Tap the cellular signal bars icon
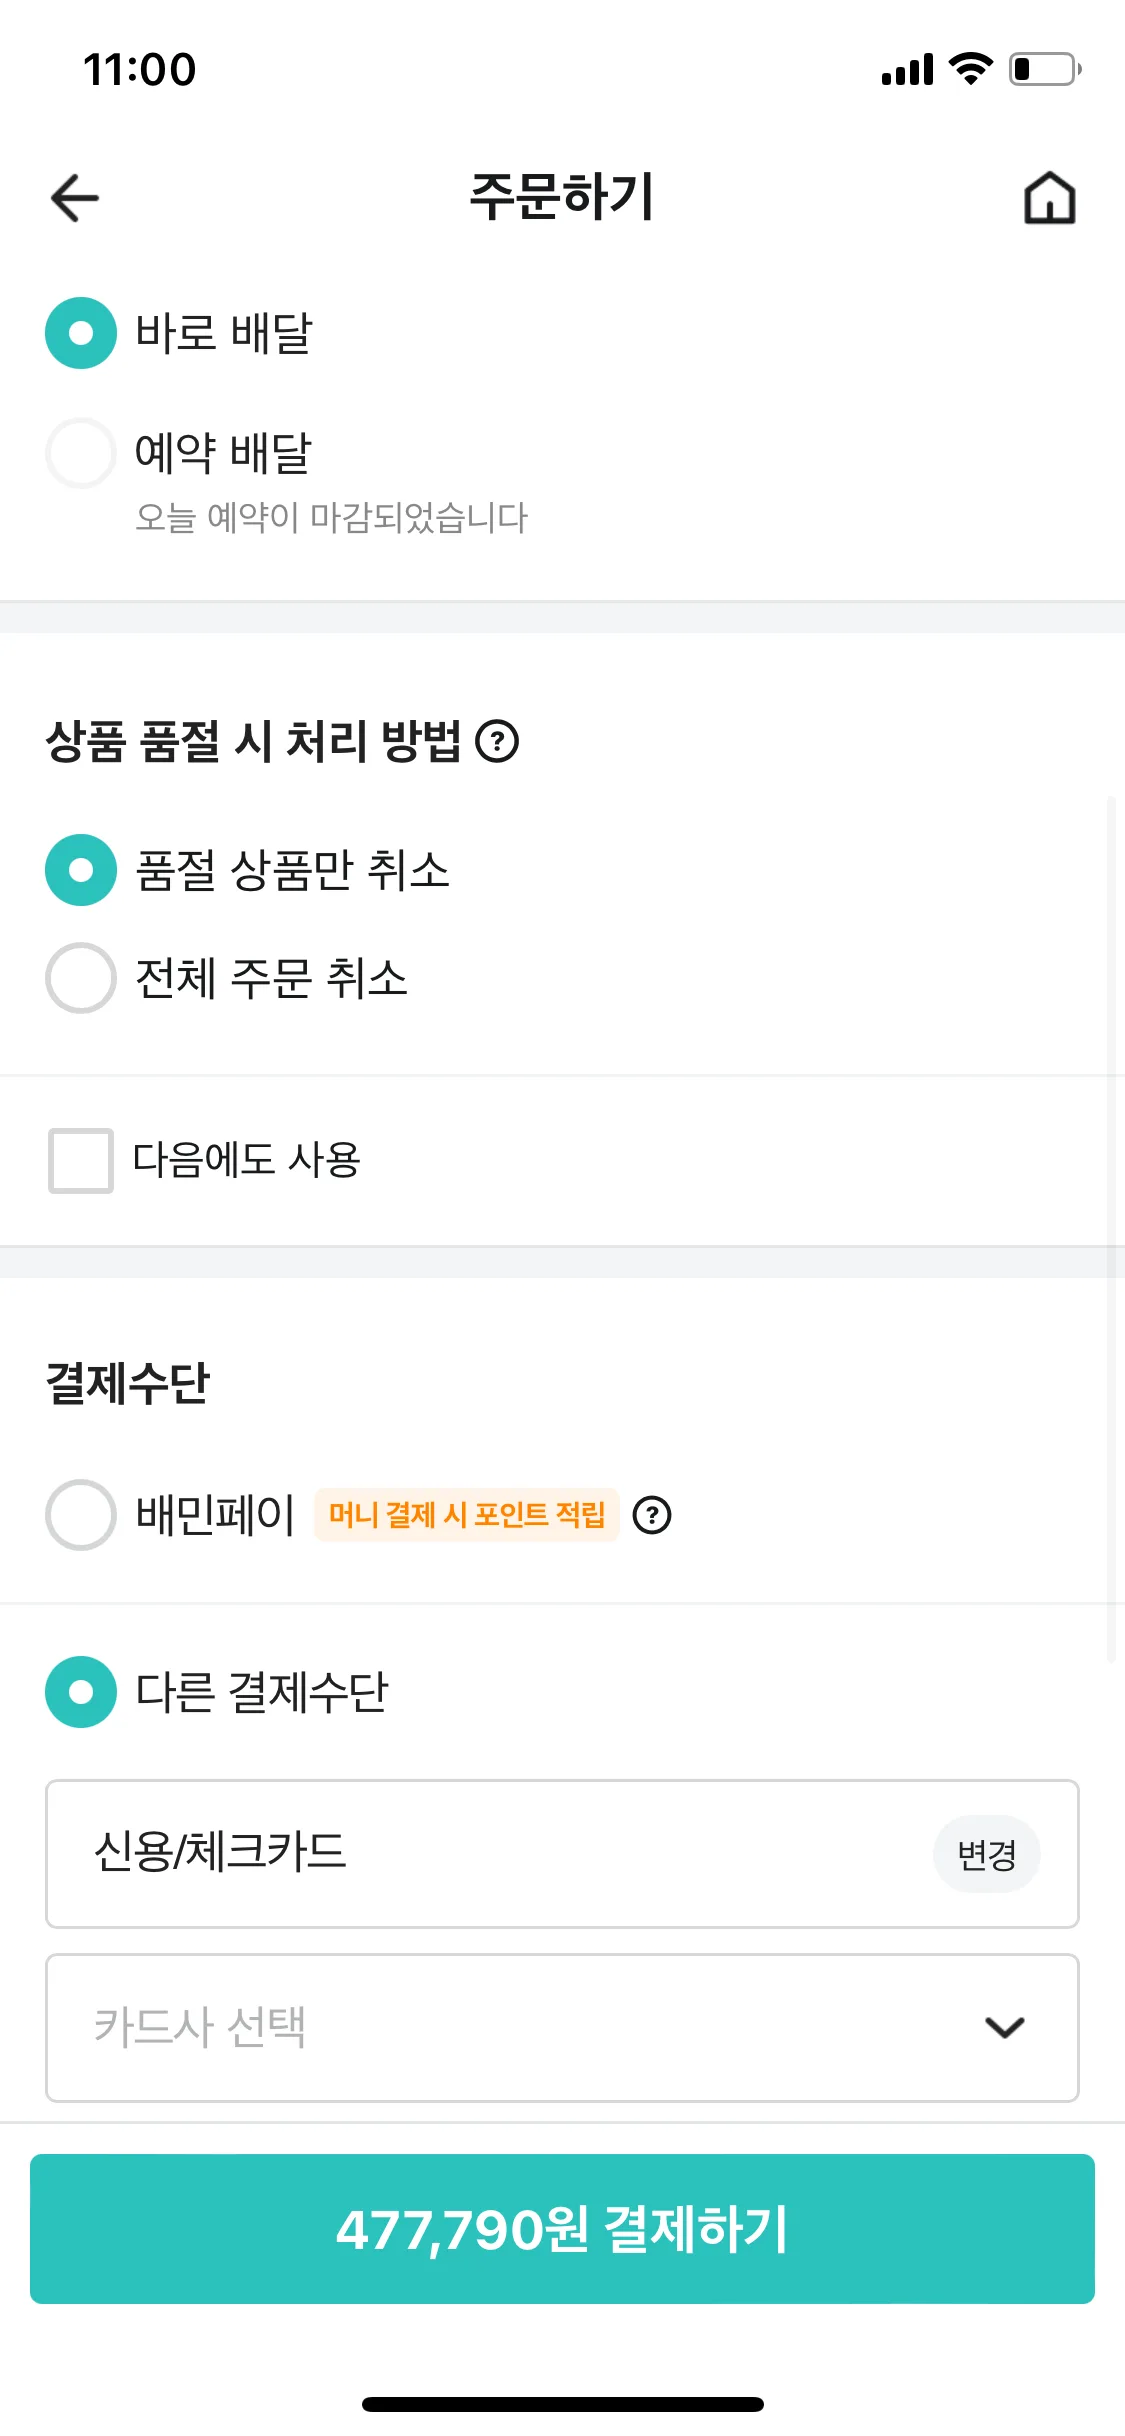1125x2436 pixels. (x=908, y=70)
